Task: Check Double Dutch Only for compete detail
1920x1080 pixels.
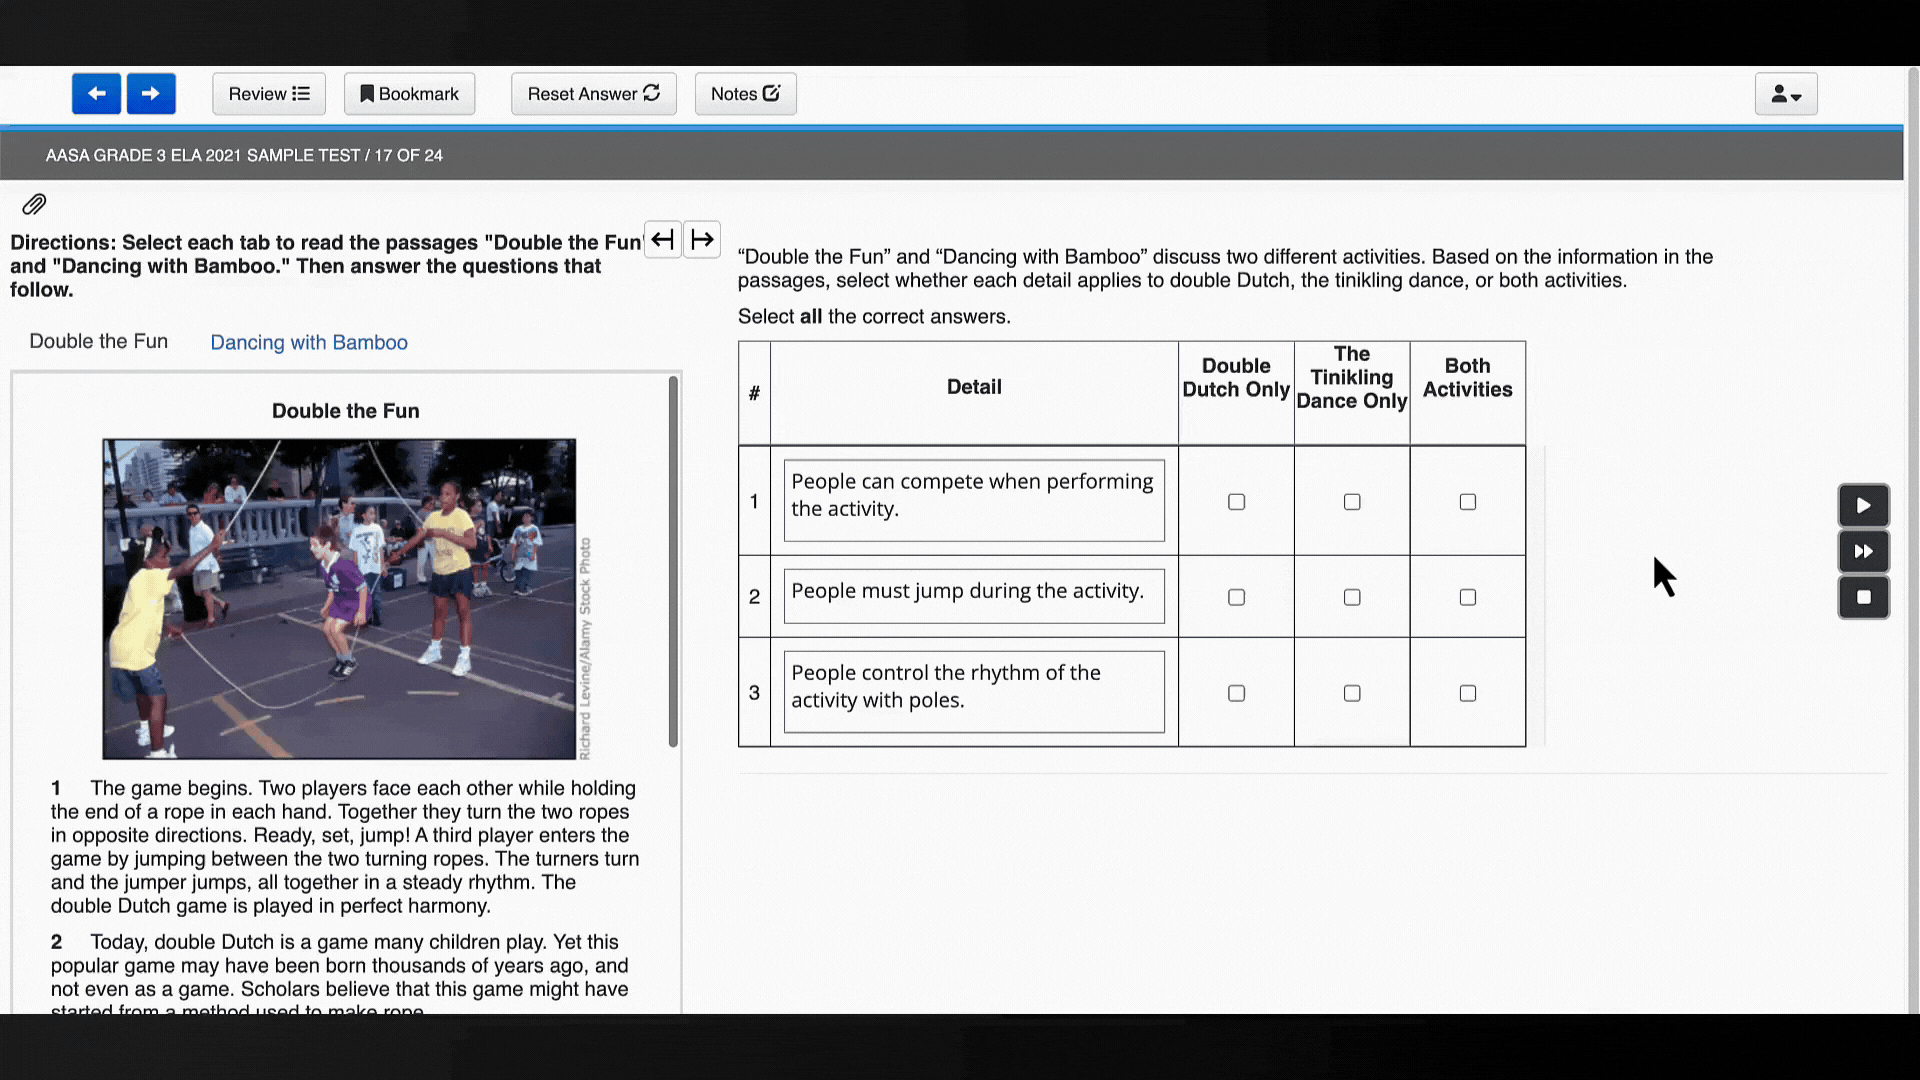Action: click(x=1236, y=502)
